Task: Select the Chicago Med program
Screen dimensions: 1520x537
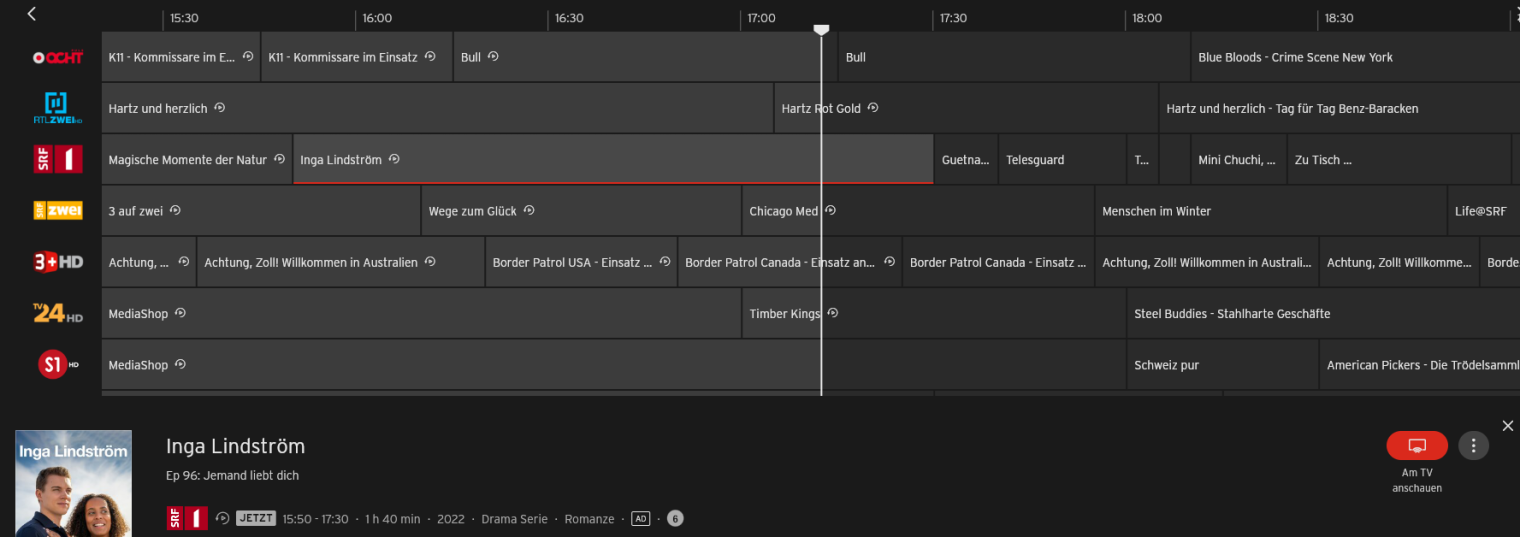Action: [783, 211]
